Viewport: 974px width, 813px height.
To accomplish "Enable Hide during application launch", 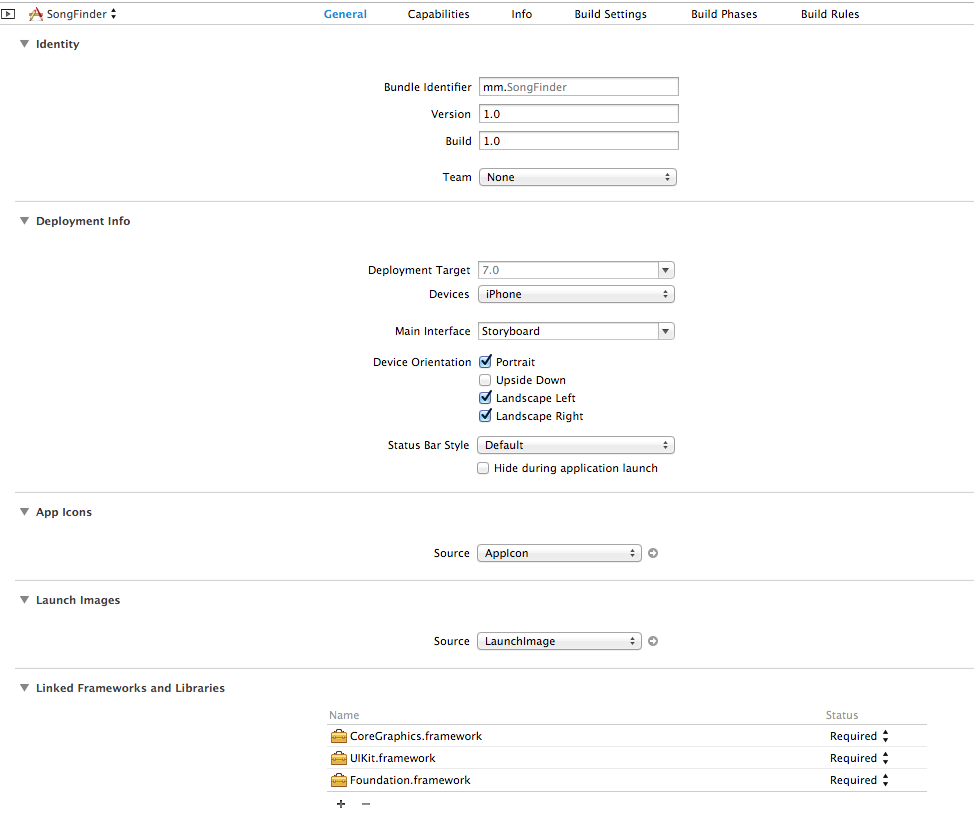I will 483,468.
